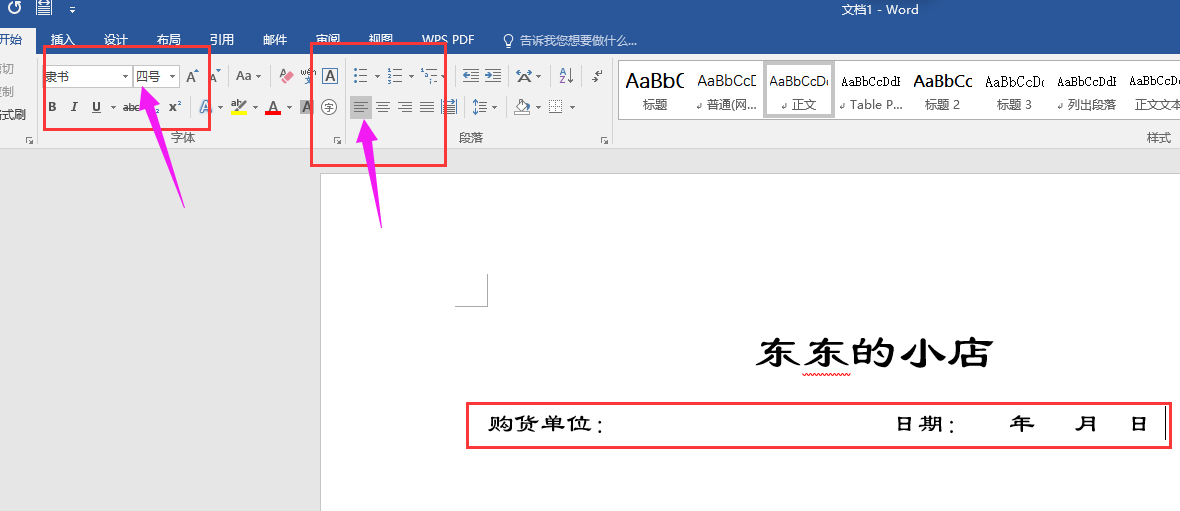The image size is (1180, 511).
Task: Click show/hide paragraph marks icon
Action: 597,76
